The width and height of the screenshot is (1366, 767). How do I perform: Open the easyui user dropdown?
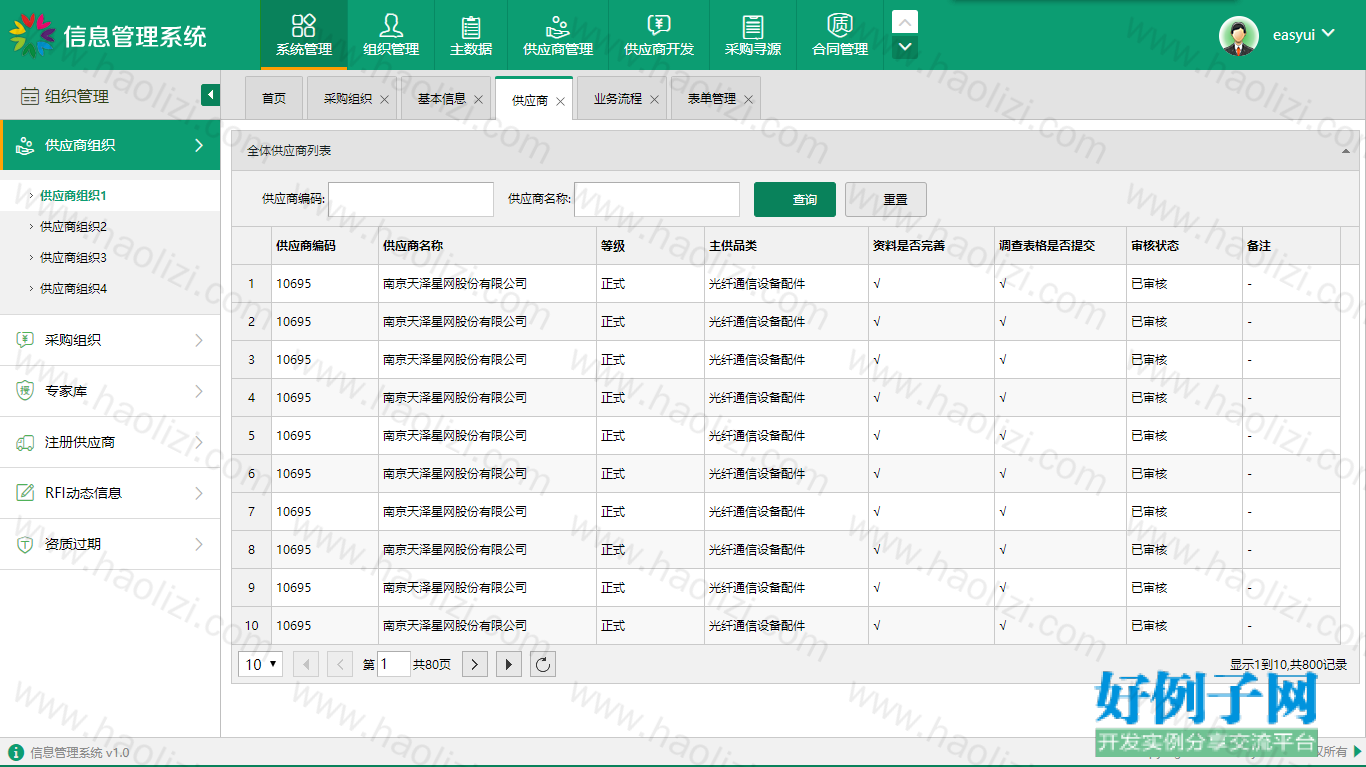pyautogui.click(x=1304, y=35)
